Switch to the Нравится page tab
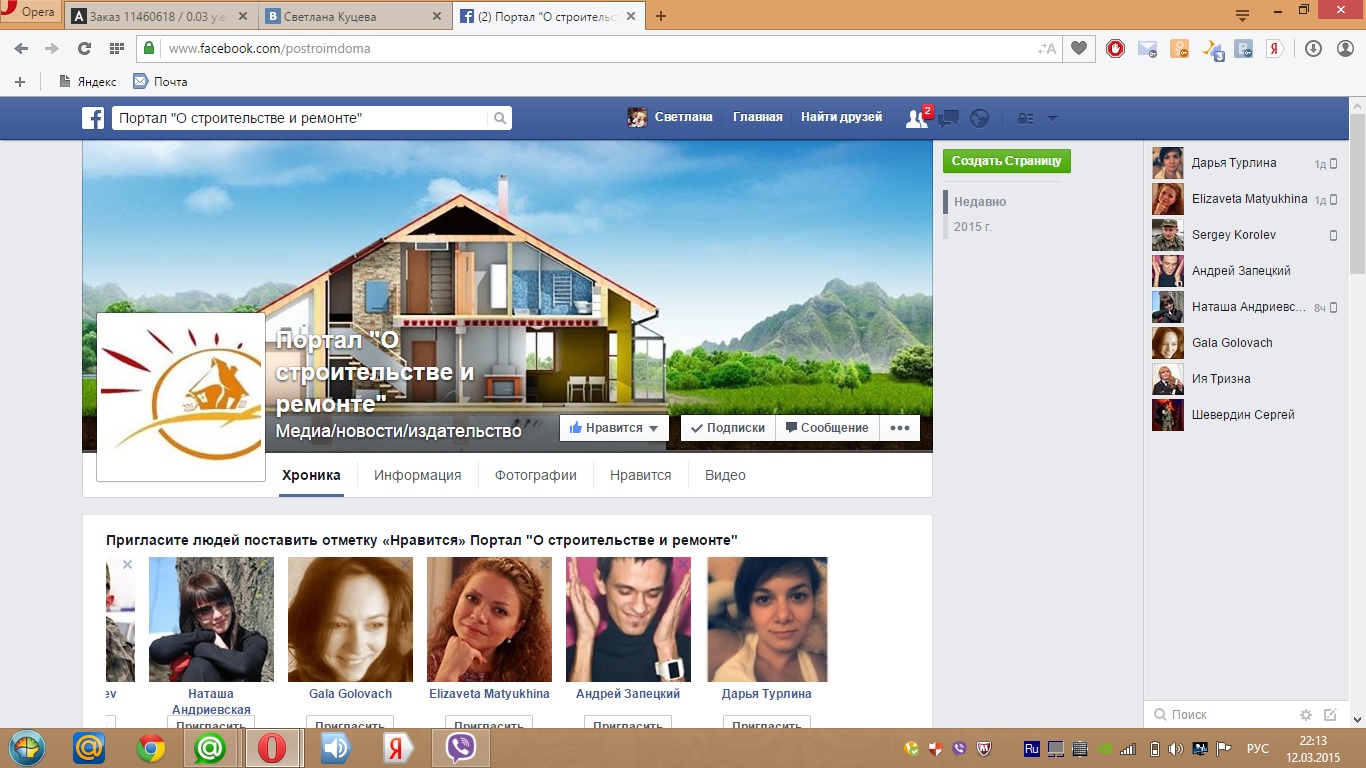Screen dimensions: 1366x768 tap(641, 475)
